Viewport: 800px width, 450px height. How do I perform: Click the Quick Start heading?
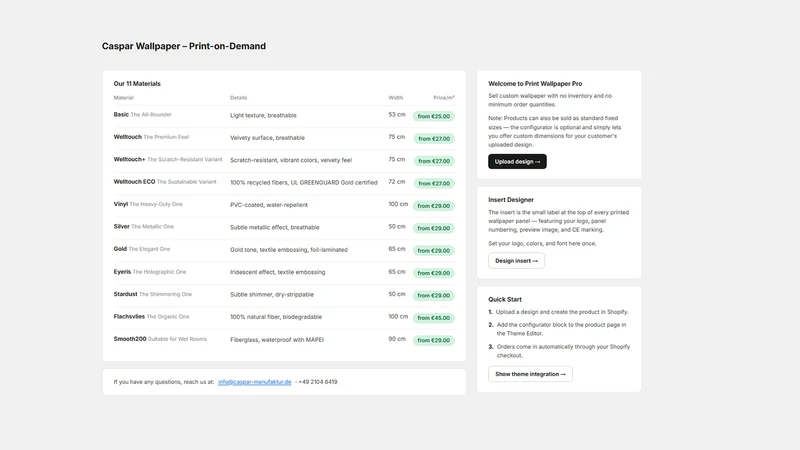point(505,299)
